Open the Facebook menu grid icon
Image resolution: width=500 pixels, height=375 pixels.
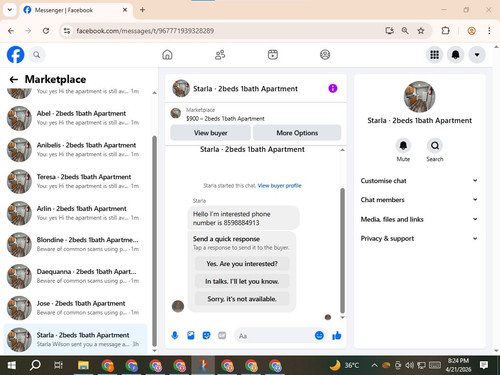pos(434,55)
